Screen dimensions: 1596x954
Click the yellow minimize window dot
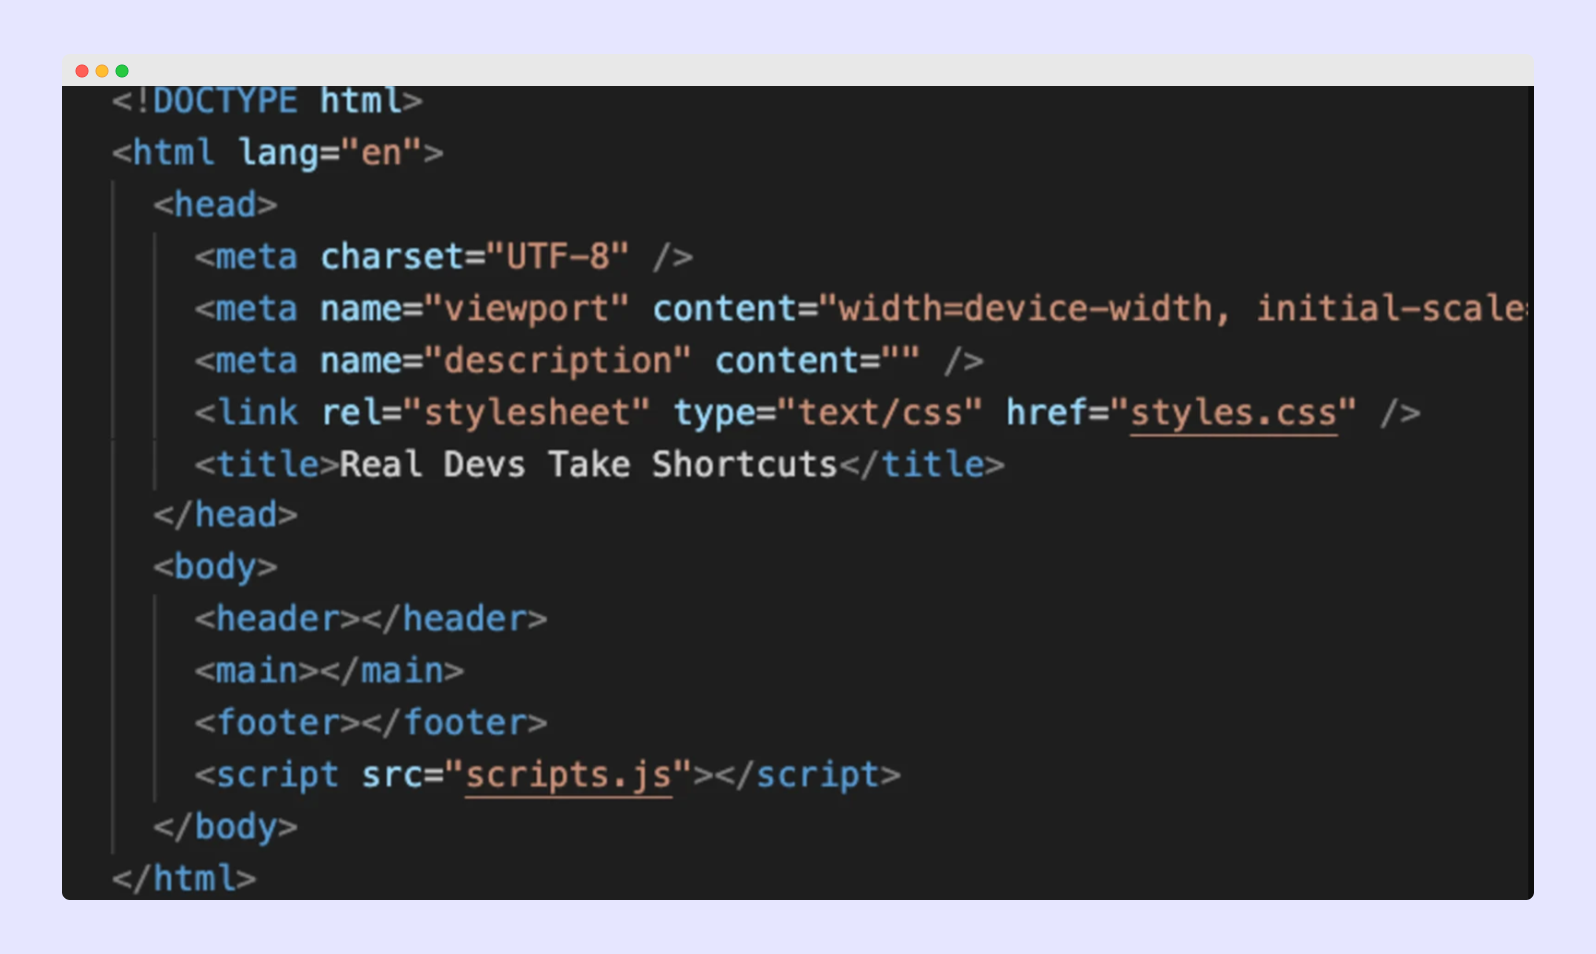click(102, 71)
